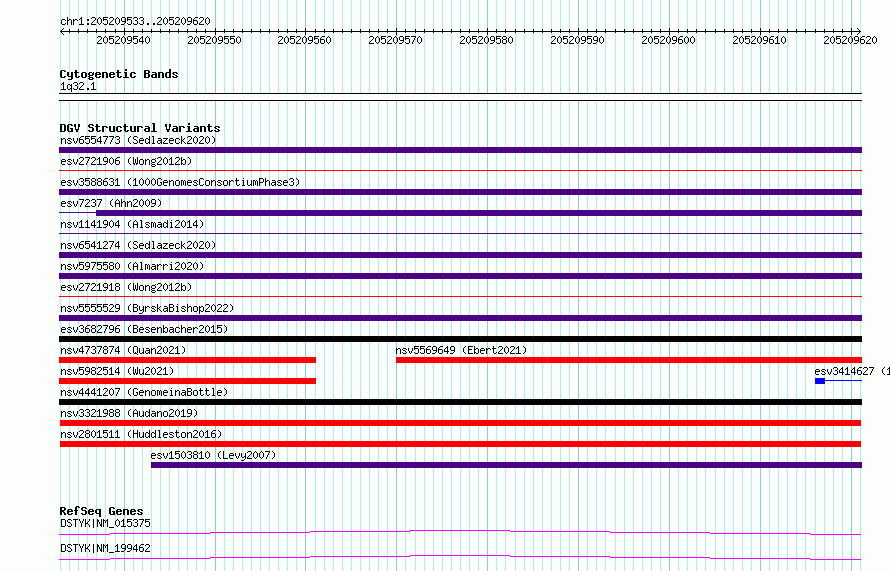This screenshot has height=571, width=890.
Task: Click the purple bar under esv1503810 (Levy2007)
Action: tap(506, 465)
